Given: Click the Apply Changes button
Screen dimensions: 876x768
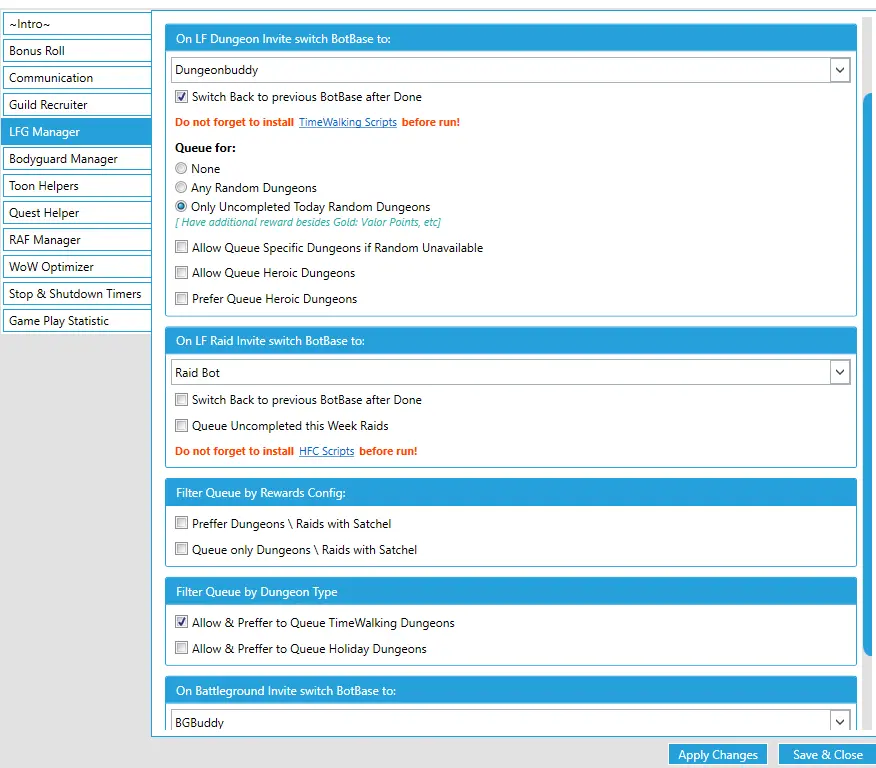Looking at the screenshot, I should (718, 755).
